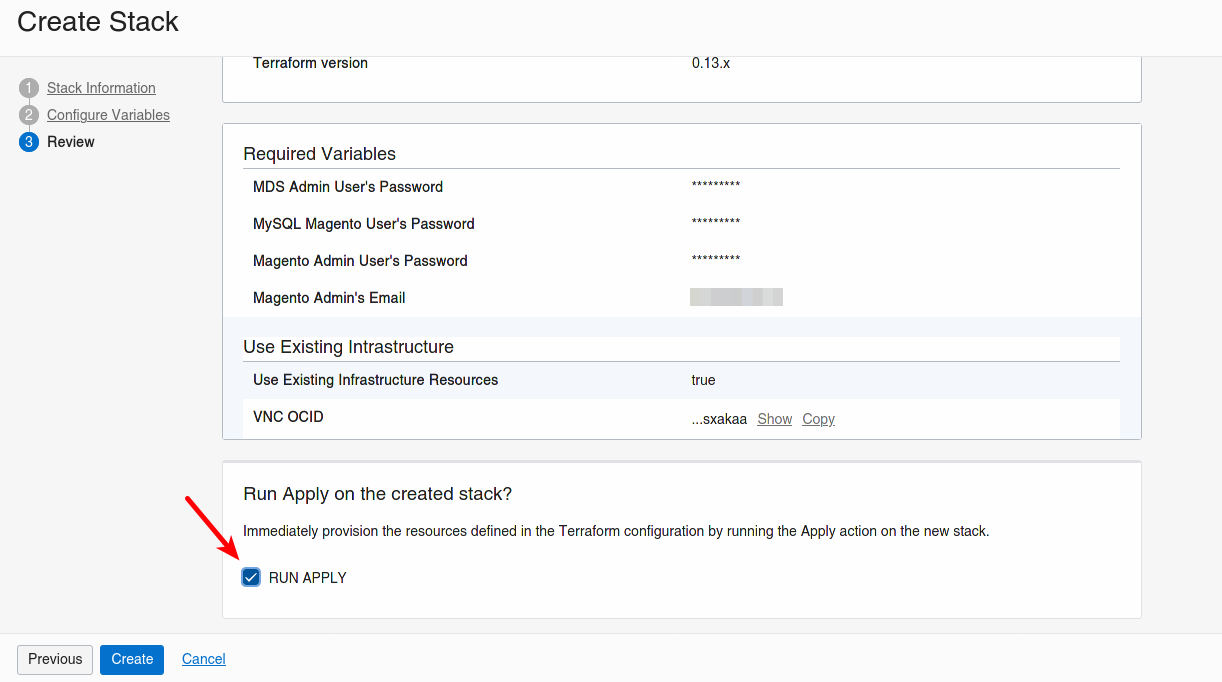Click the truncated OCID text ending sxakaa

[x=719, y=419]
